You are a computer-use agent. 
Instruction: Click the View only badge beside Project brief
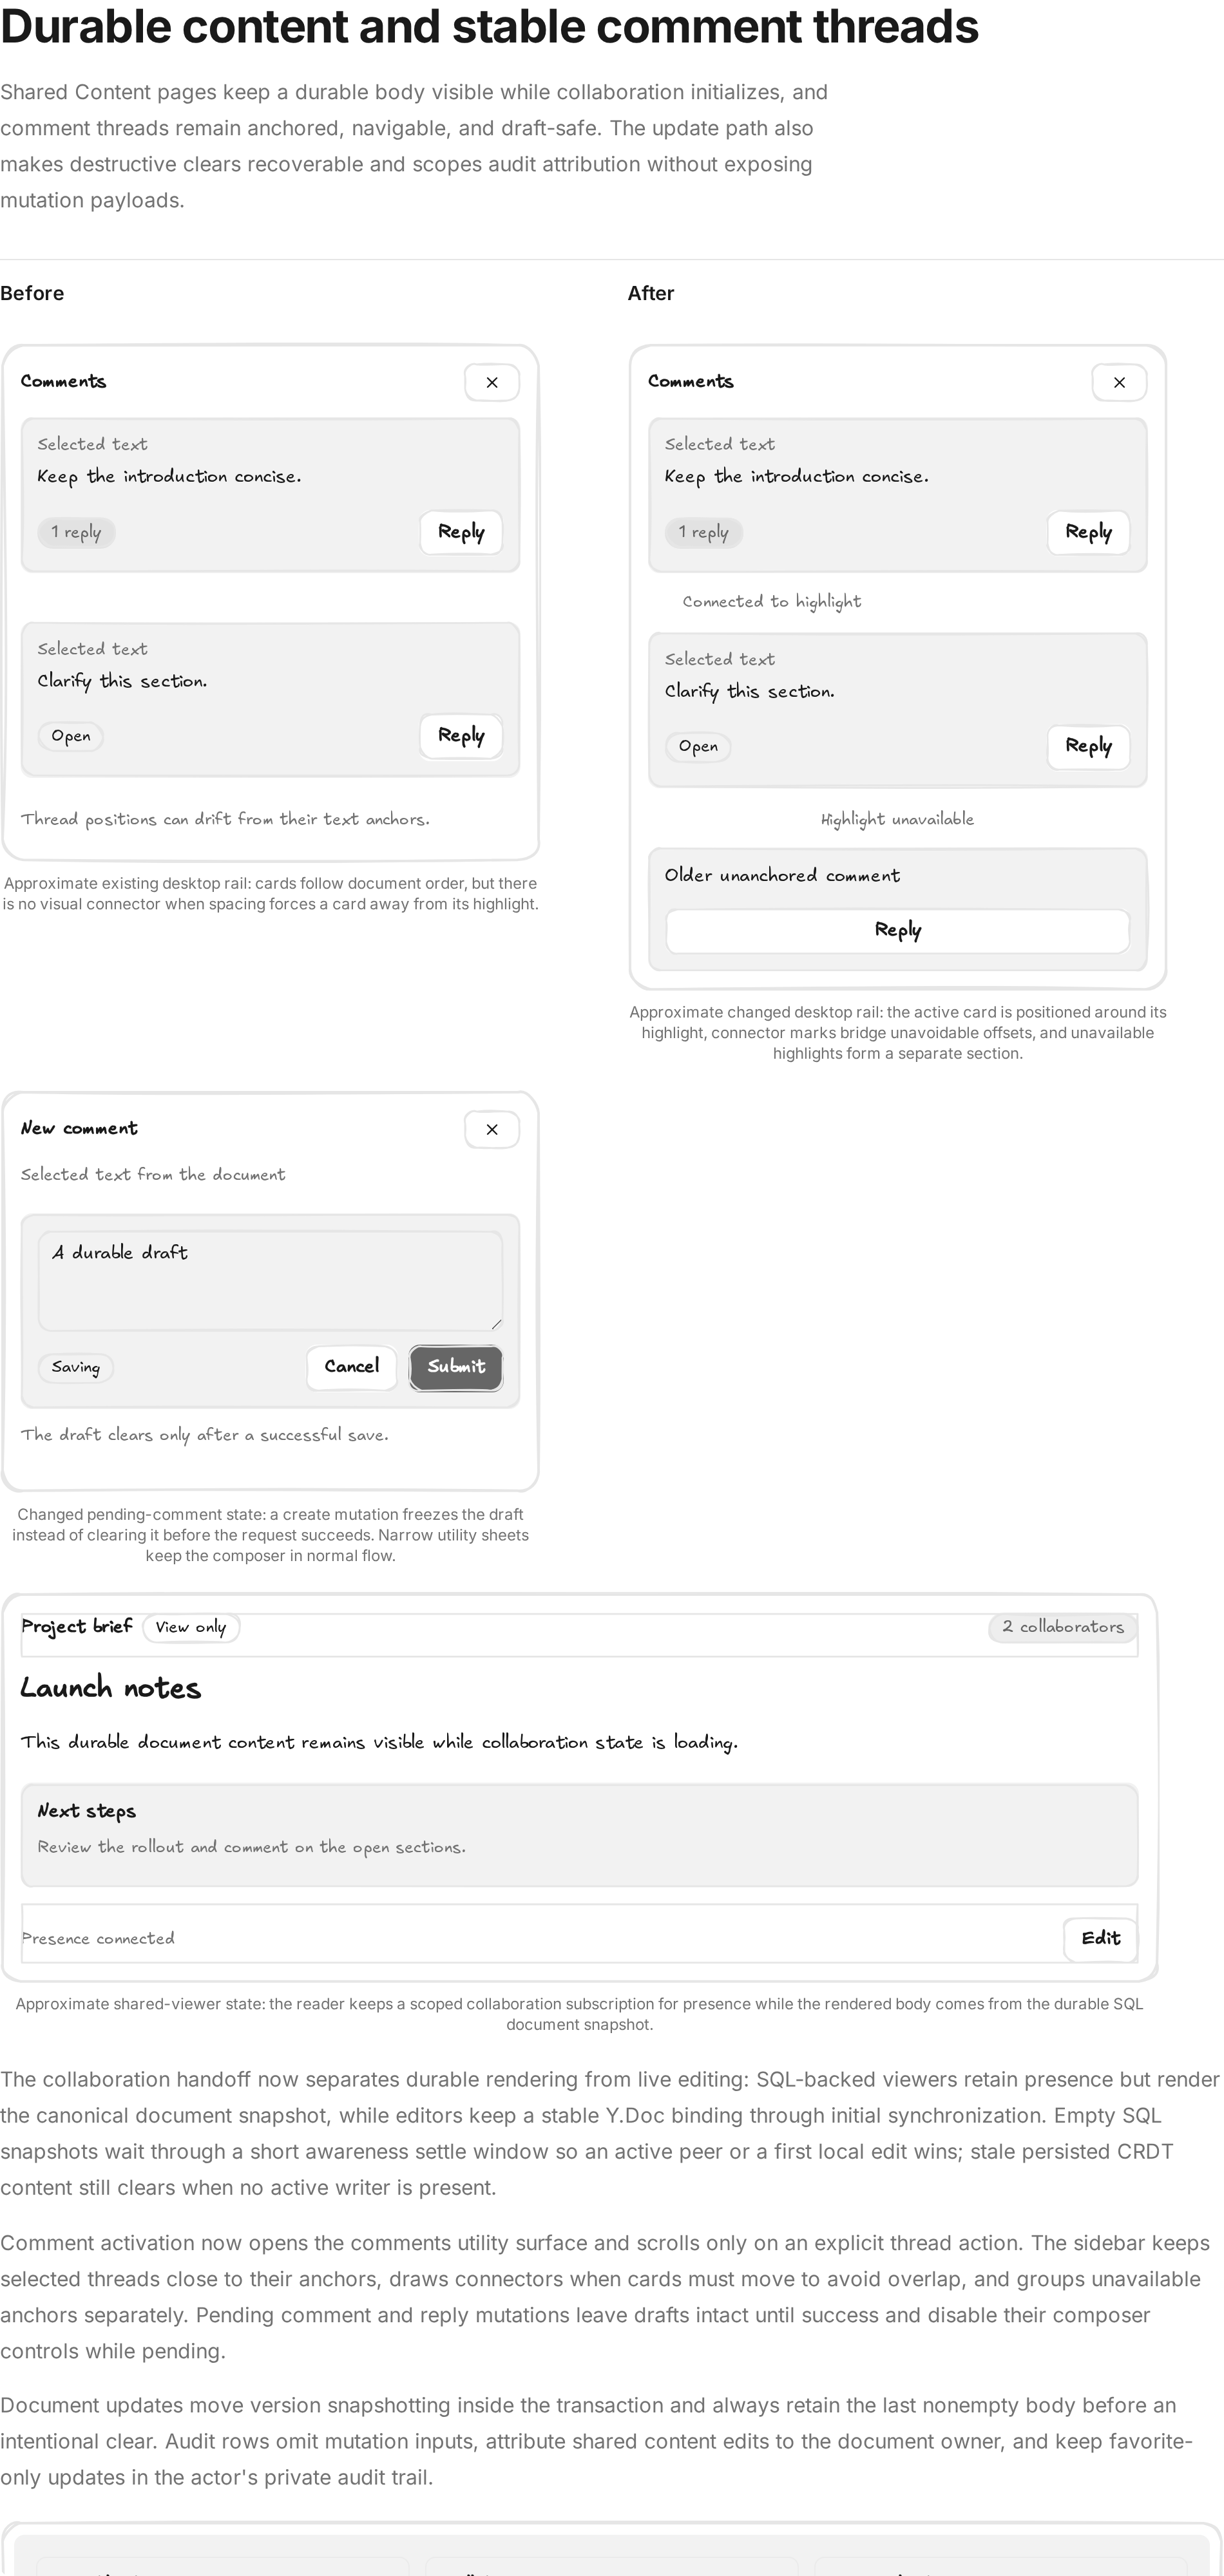click(191, 1627)
